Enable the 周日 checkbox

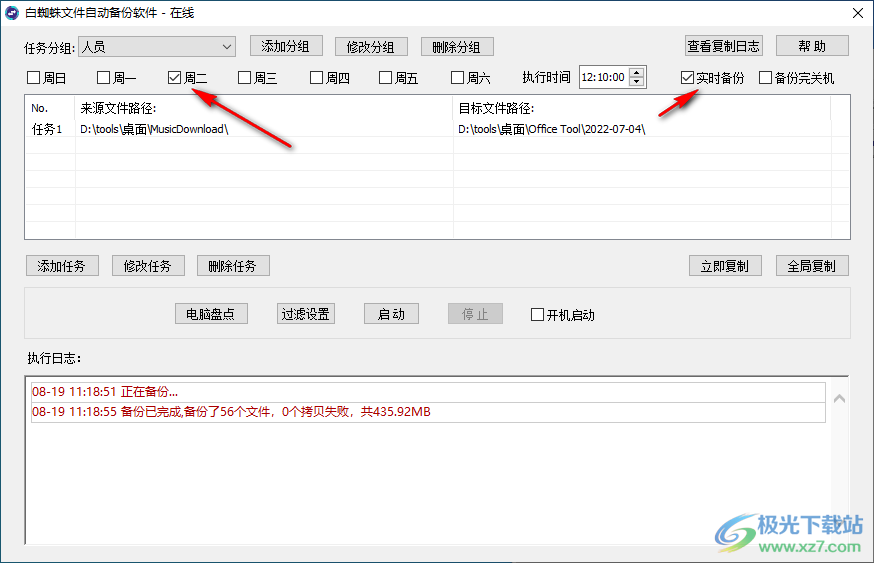[33, 77]
